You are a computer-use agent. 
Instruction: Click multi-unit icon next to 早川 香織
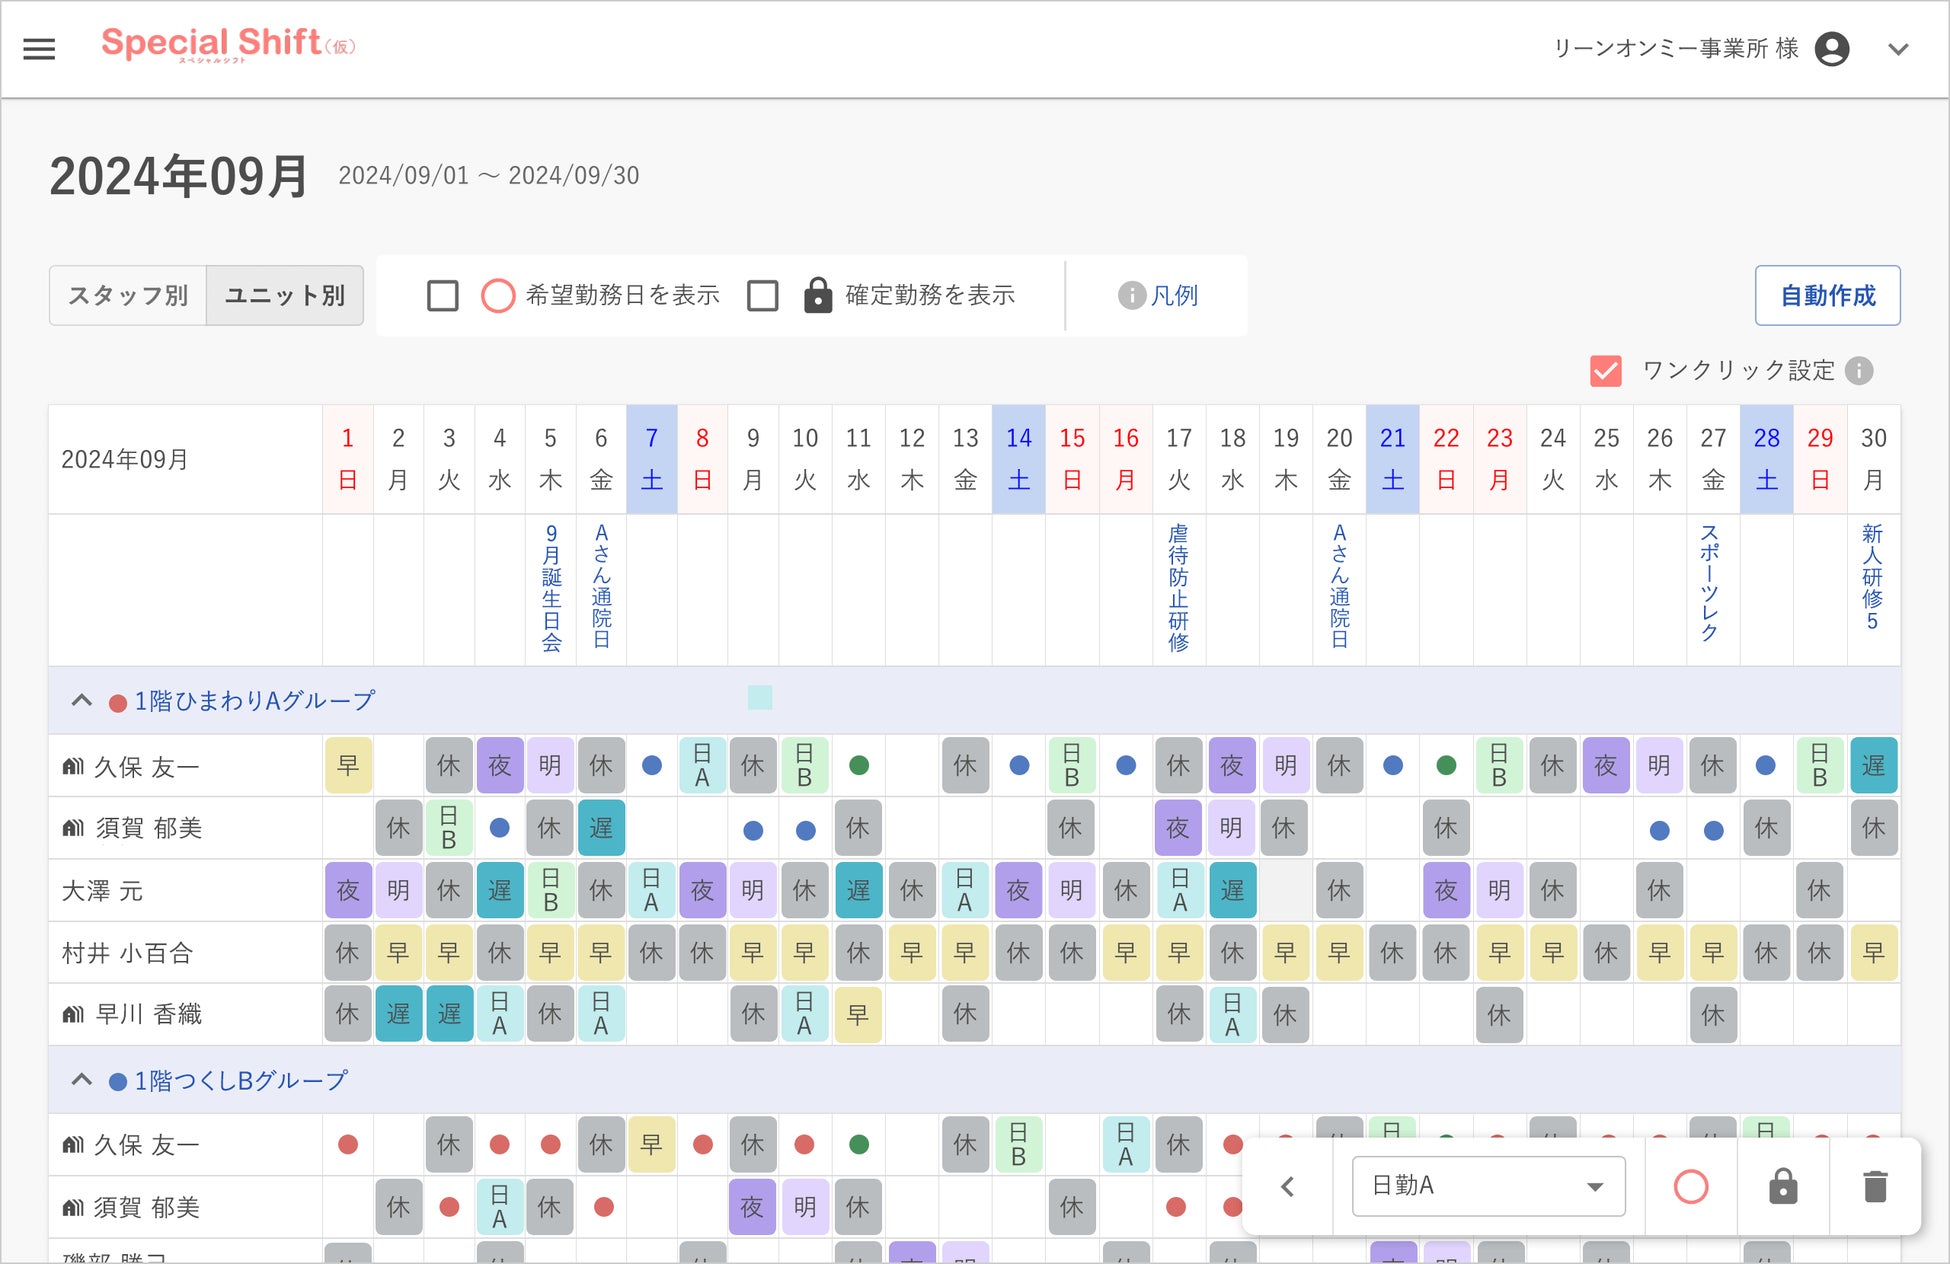(x=73, y=1015)
